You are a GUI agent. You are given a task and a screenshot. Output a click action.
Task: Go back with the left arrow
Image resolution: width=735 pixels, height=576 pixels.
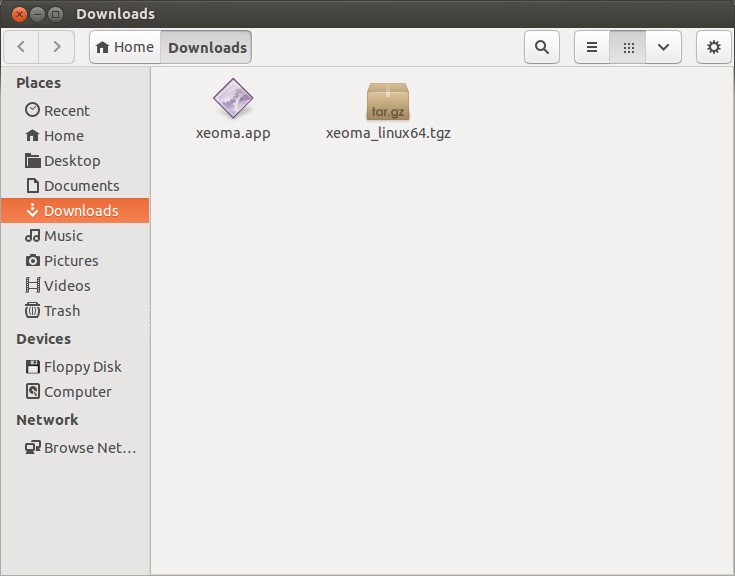(22, 47)
